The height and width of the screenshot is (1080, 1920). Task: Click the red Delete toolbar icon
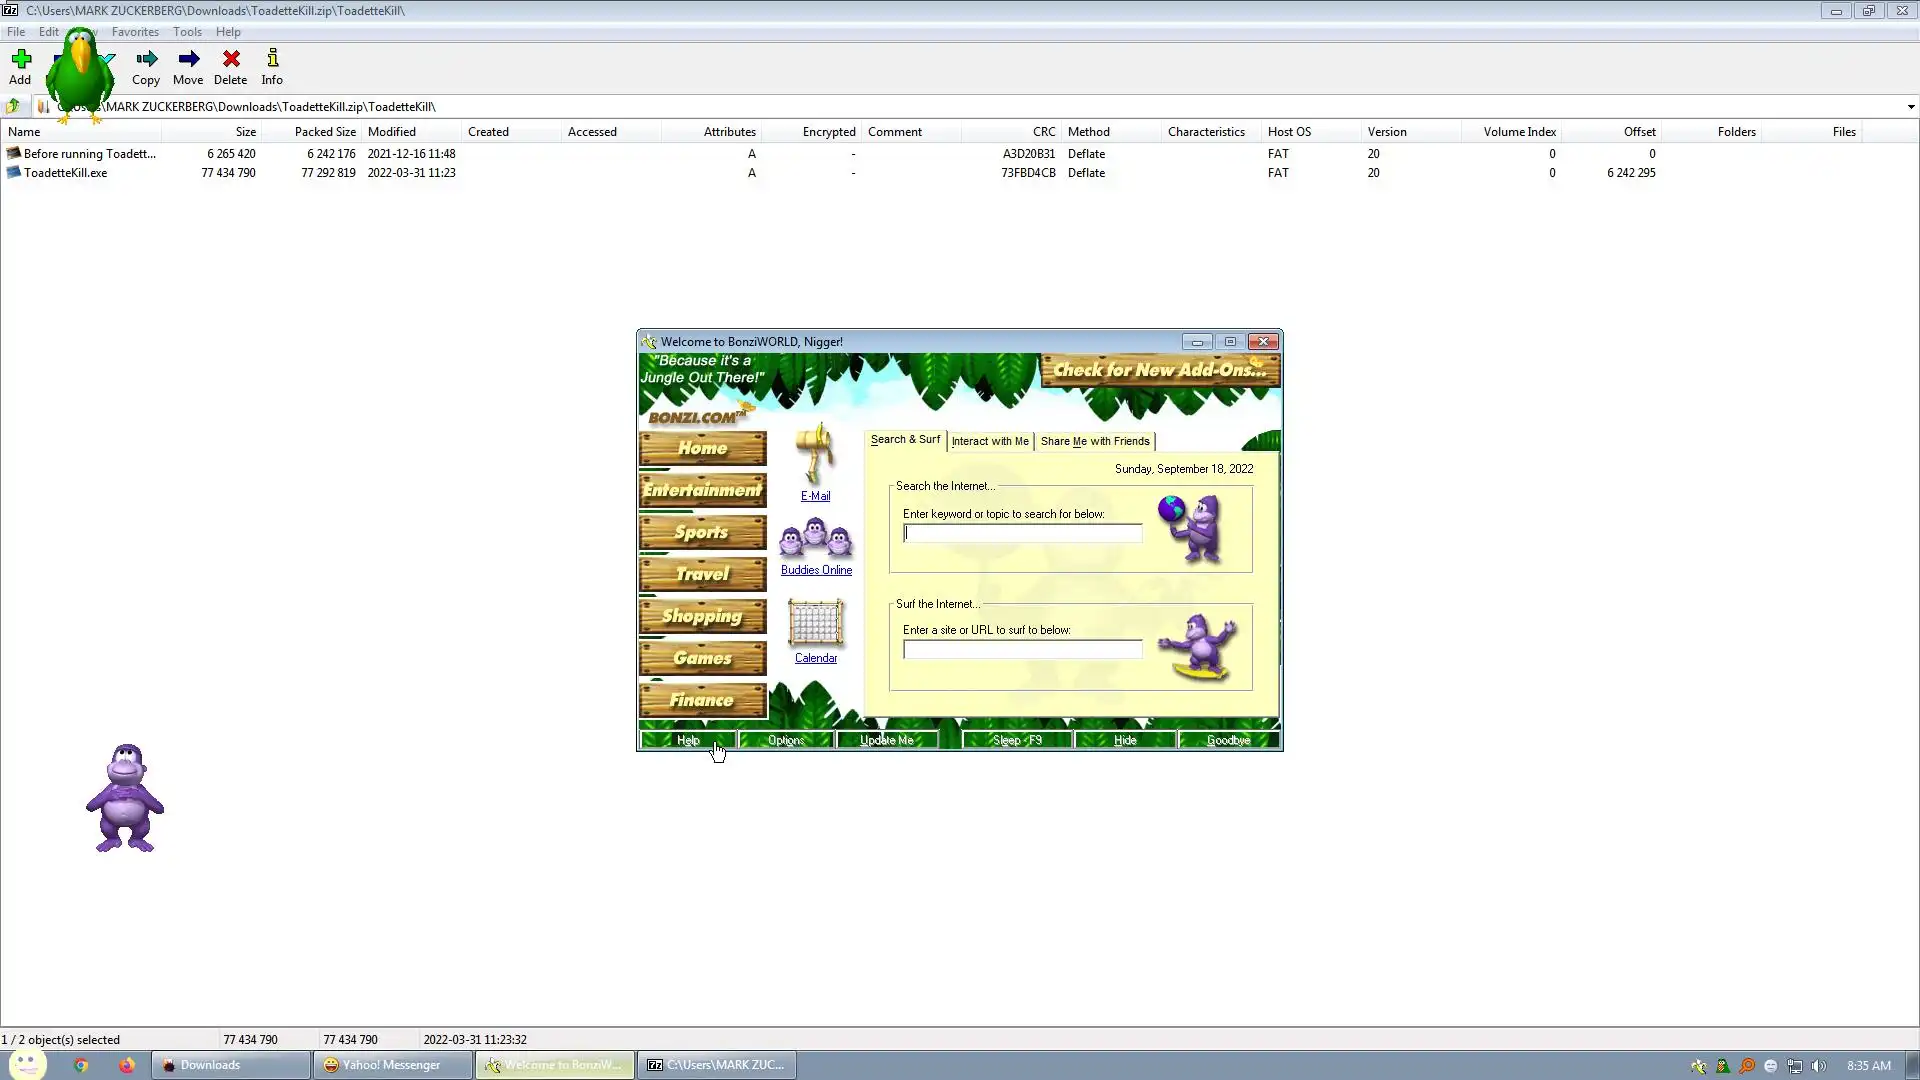[230, 66]
